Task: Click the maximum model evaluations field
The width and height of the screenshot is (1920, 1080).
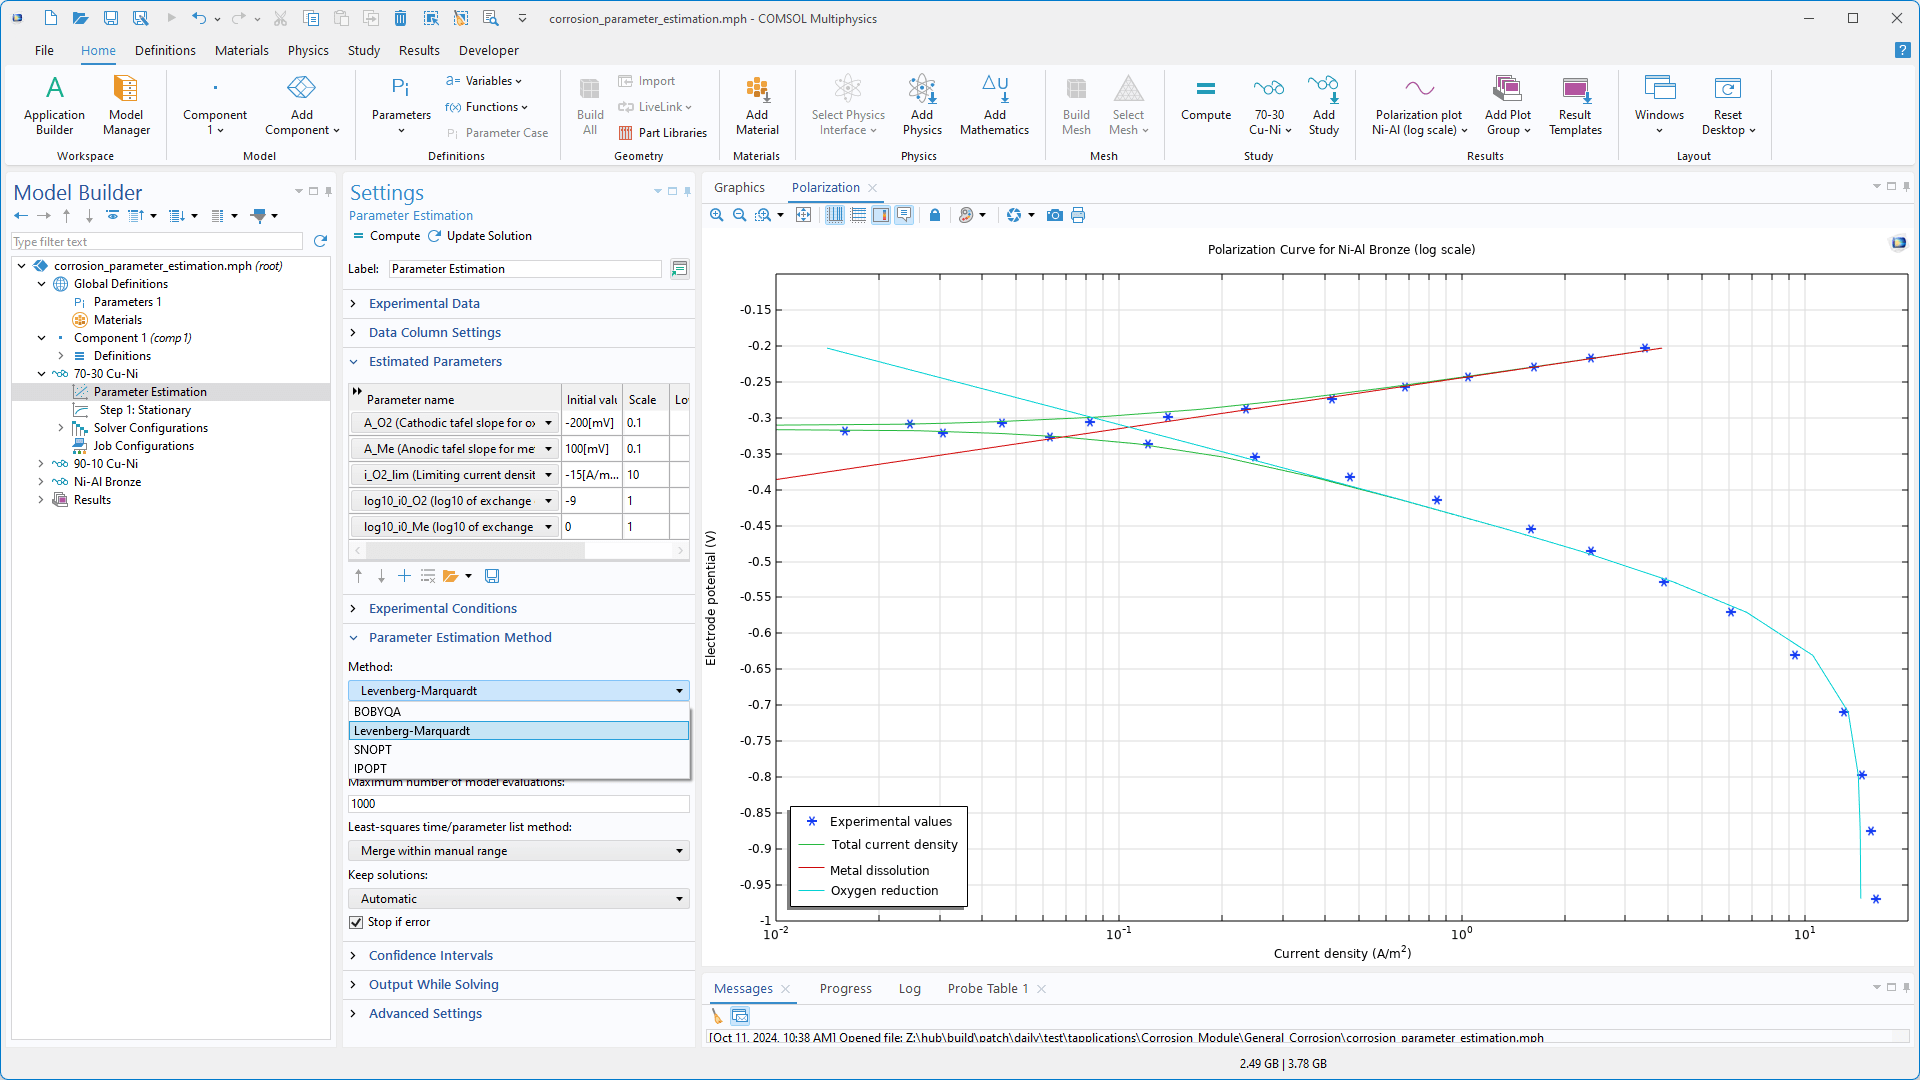Action: [x=518, y=803]
